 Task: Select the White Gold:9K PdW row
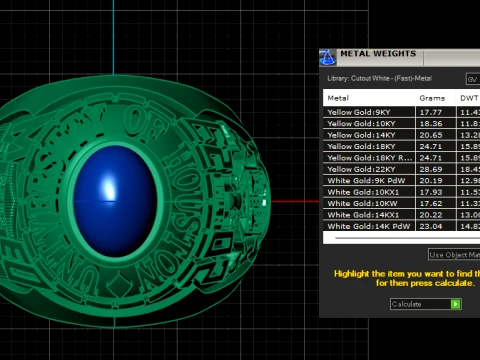coord(401,181)
